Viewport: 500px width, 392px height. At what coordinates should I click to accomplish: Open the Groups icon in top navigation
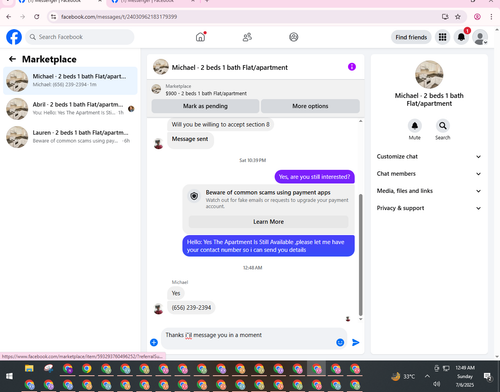pyautogui.click(x=293, y=37)
